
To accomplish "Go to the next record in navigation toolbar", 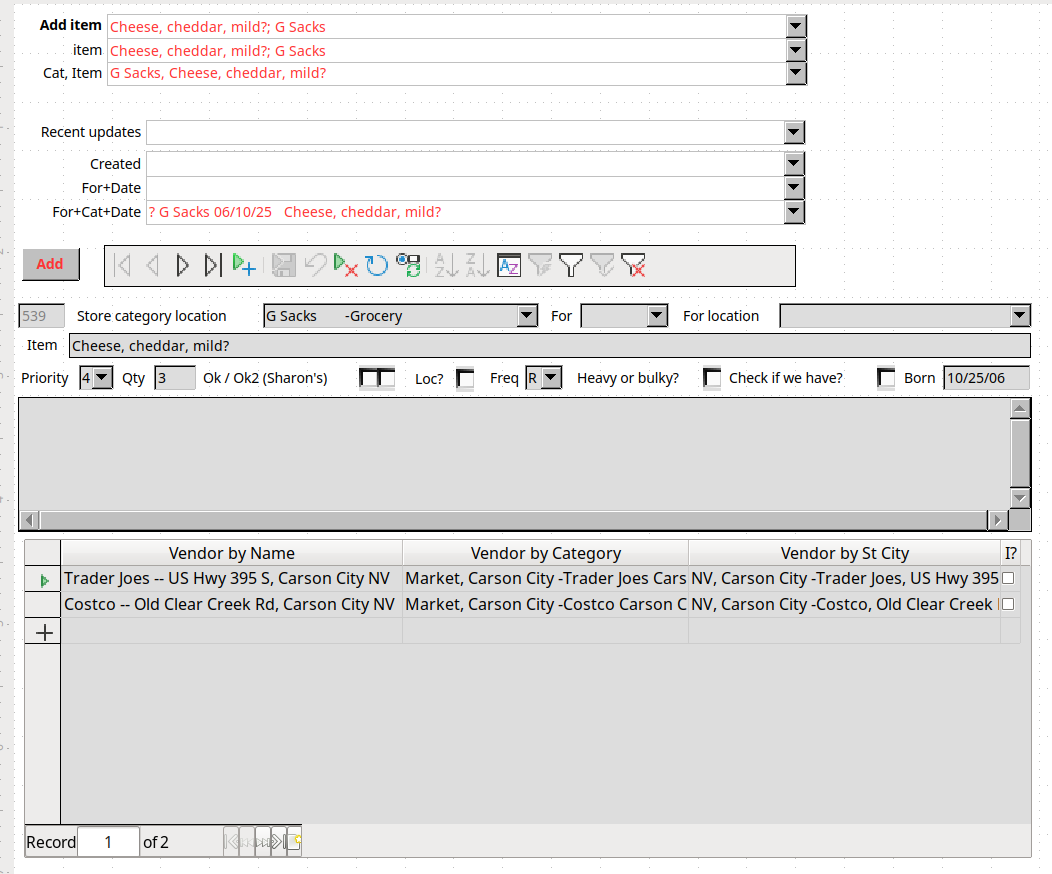I will [182, 265].
